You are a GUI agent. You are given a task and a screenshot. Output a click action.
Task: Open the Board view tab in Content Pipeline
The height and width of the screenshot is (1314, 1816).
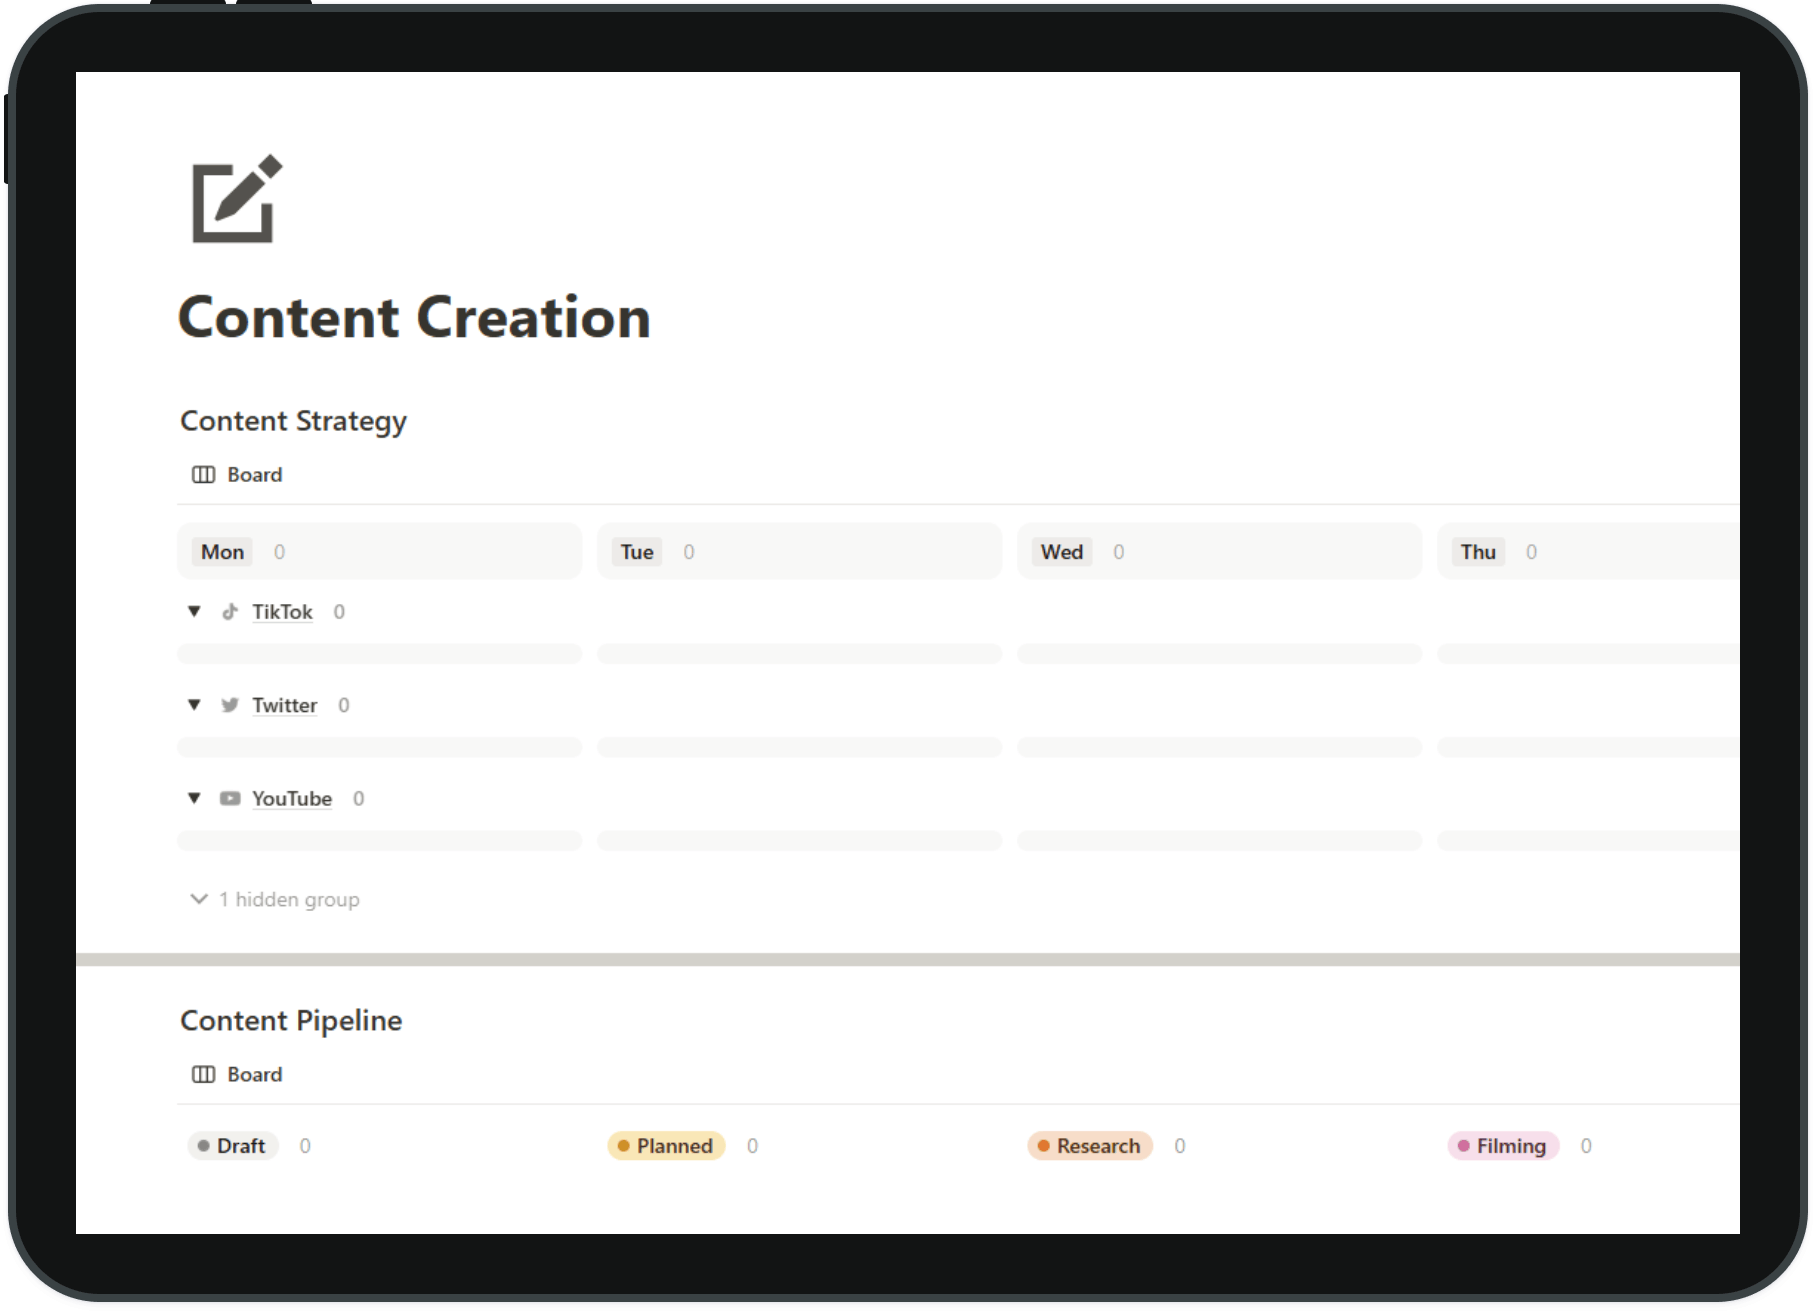237,1074
